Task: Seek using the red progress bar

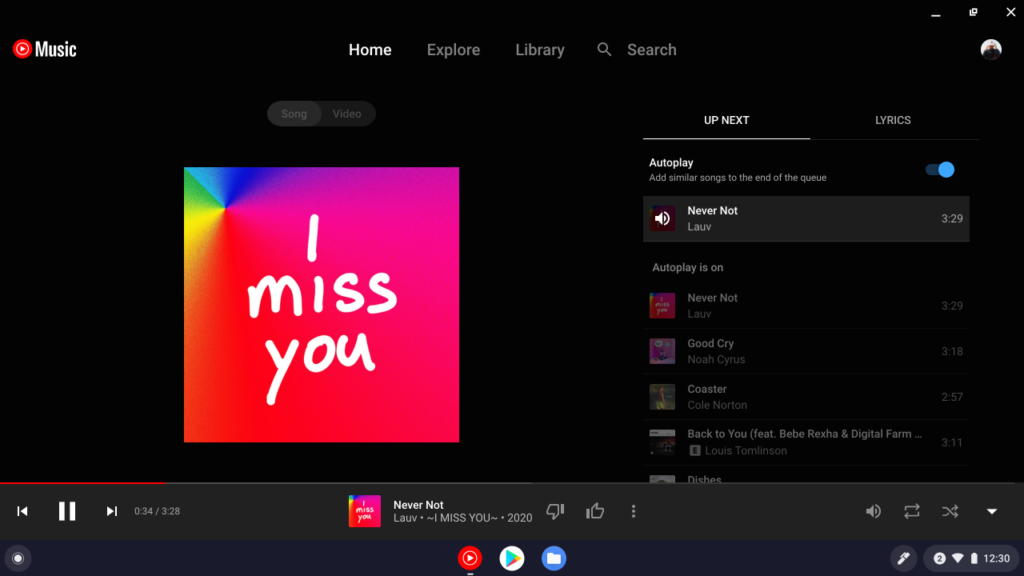Action: pyautogui.click(x=83, y=483)
